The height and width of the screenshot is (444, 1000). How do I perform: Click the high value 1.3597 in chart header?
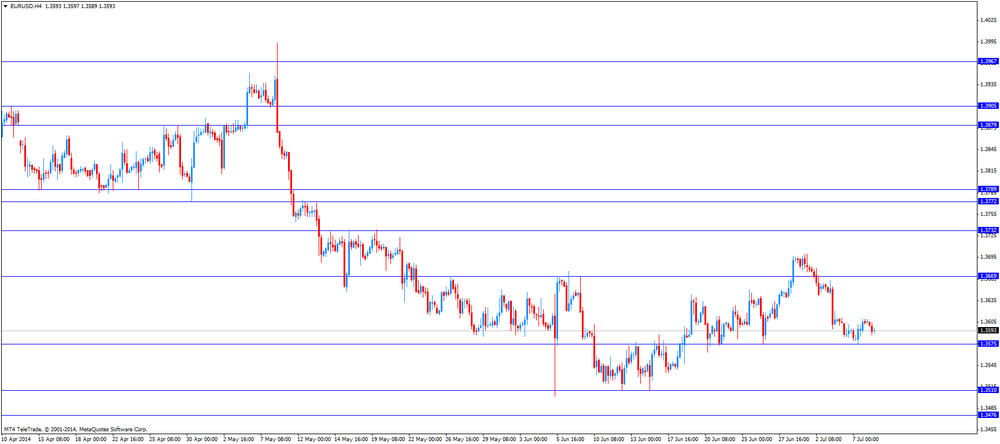73,5
